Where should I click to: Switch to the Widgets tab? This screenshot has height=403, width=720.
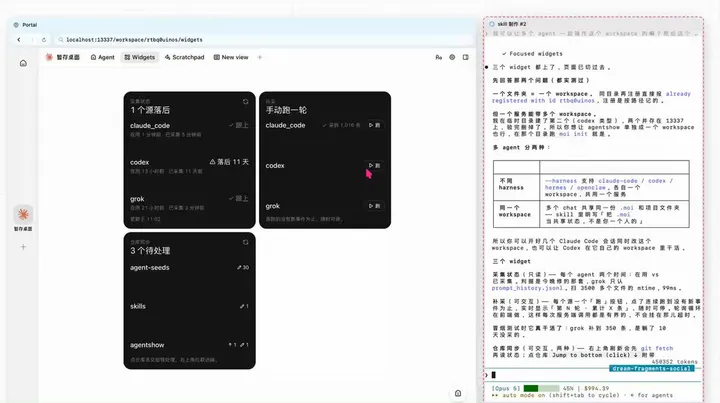click(x=140, y=57)
